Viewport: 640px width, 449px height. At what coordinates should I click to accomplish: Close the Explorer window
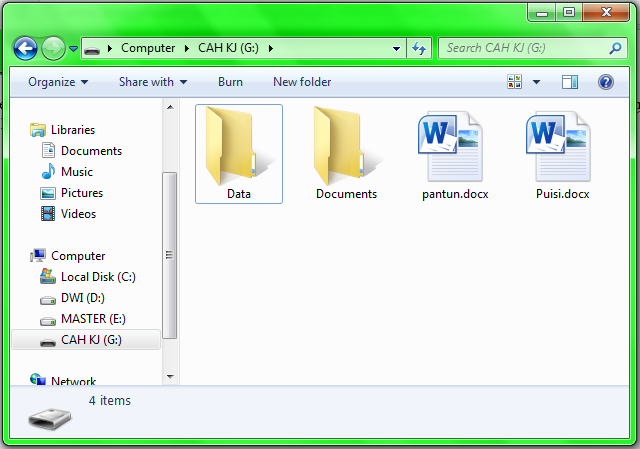pos(606,13)
